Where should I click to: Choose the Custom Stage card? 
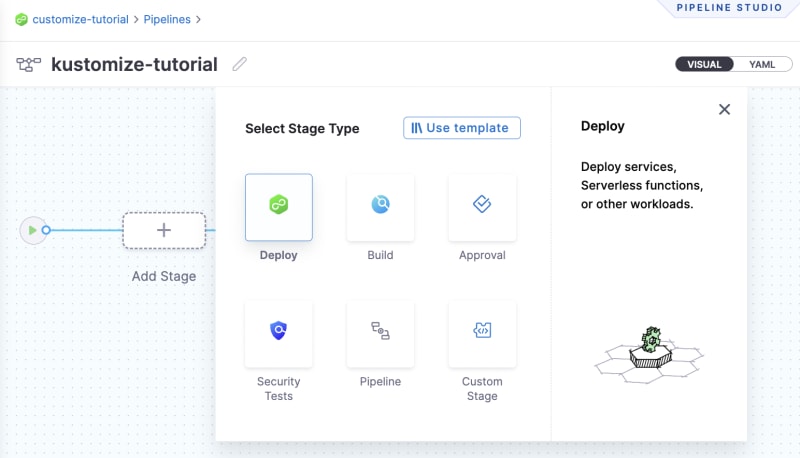point(482,334)
